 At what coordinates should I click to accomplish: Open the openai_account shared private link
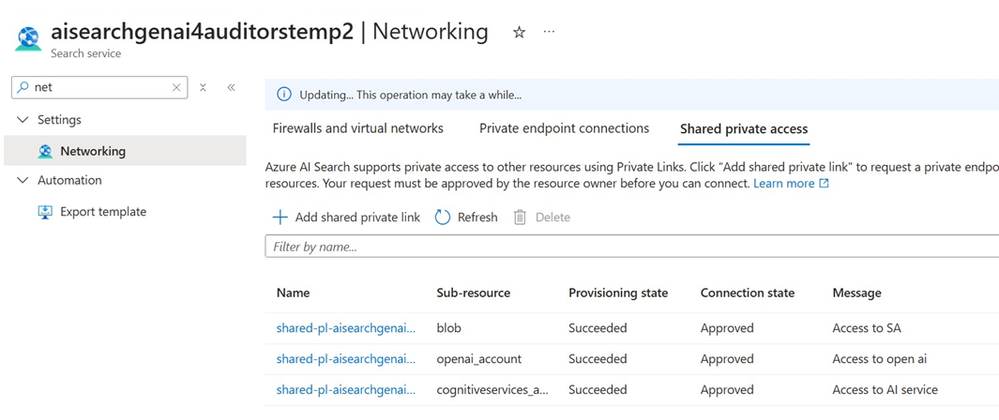pyautogui.click(x=346, y=359)
